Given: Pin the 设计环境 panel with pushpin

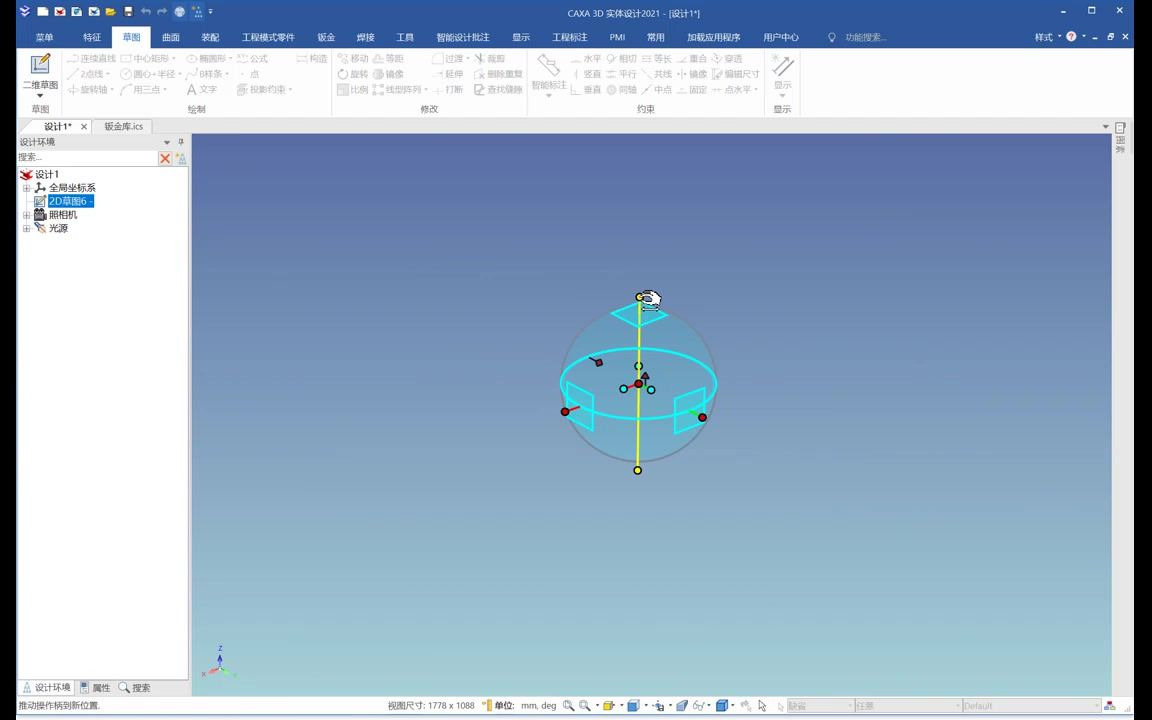Looking at the screenshot, I should pyautogui.click(x=181, y=143).
